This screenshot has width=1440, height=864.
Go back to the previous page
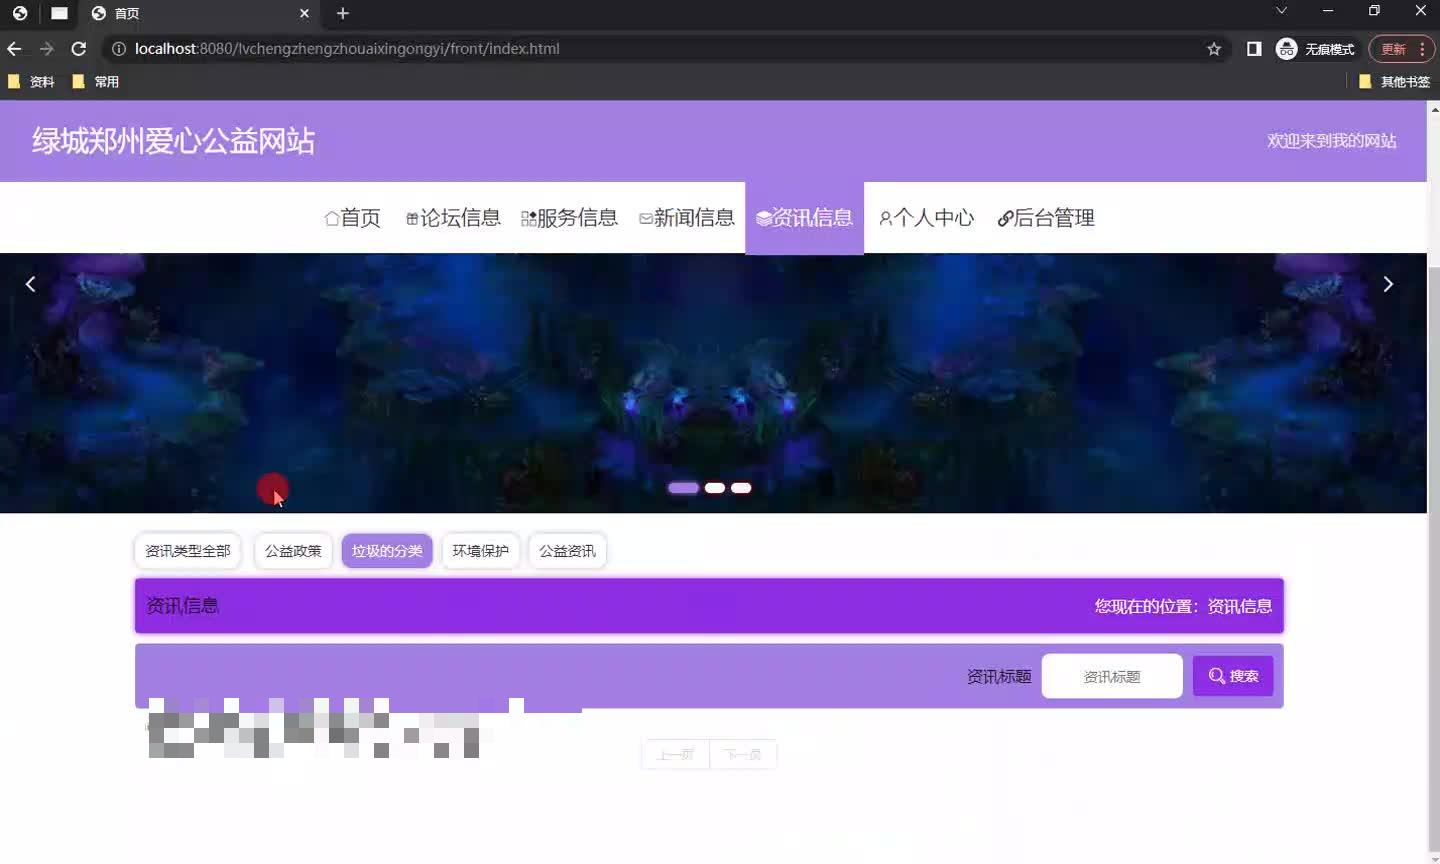(14, 48)
